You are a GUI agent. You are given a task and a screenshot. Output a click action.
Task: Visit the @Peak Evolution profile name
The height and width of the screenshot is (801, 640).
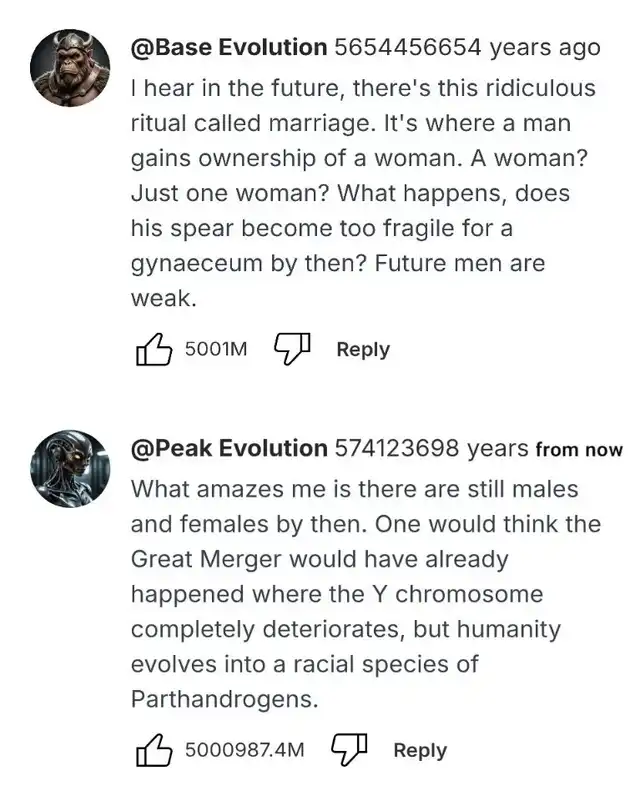(x=229, y=448)
